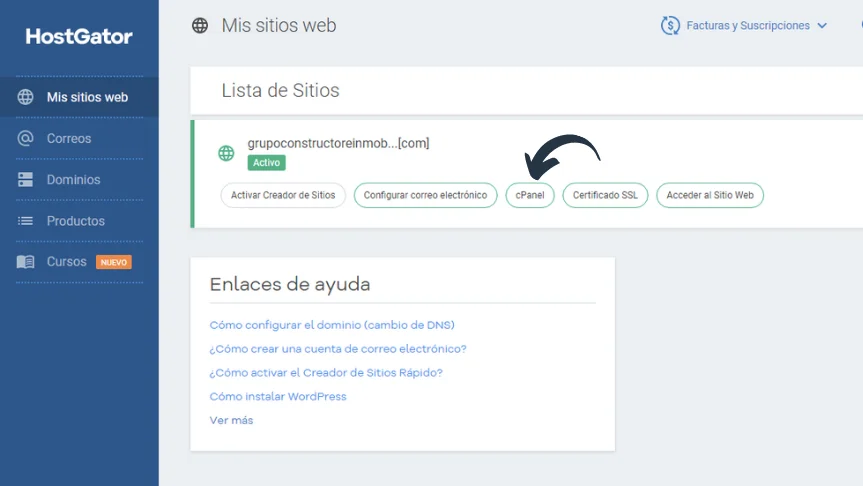Click the chevron beside Facturas y Suscripciones
863x486 pixels.
[x=822, y=26]
